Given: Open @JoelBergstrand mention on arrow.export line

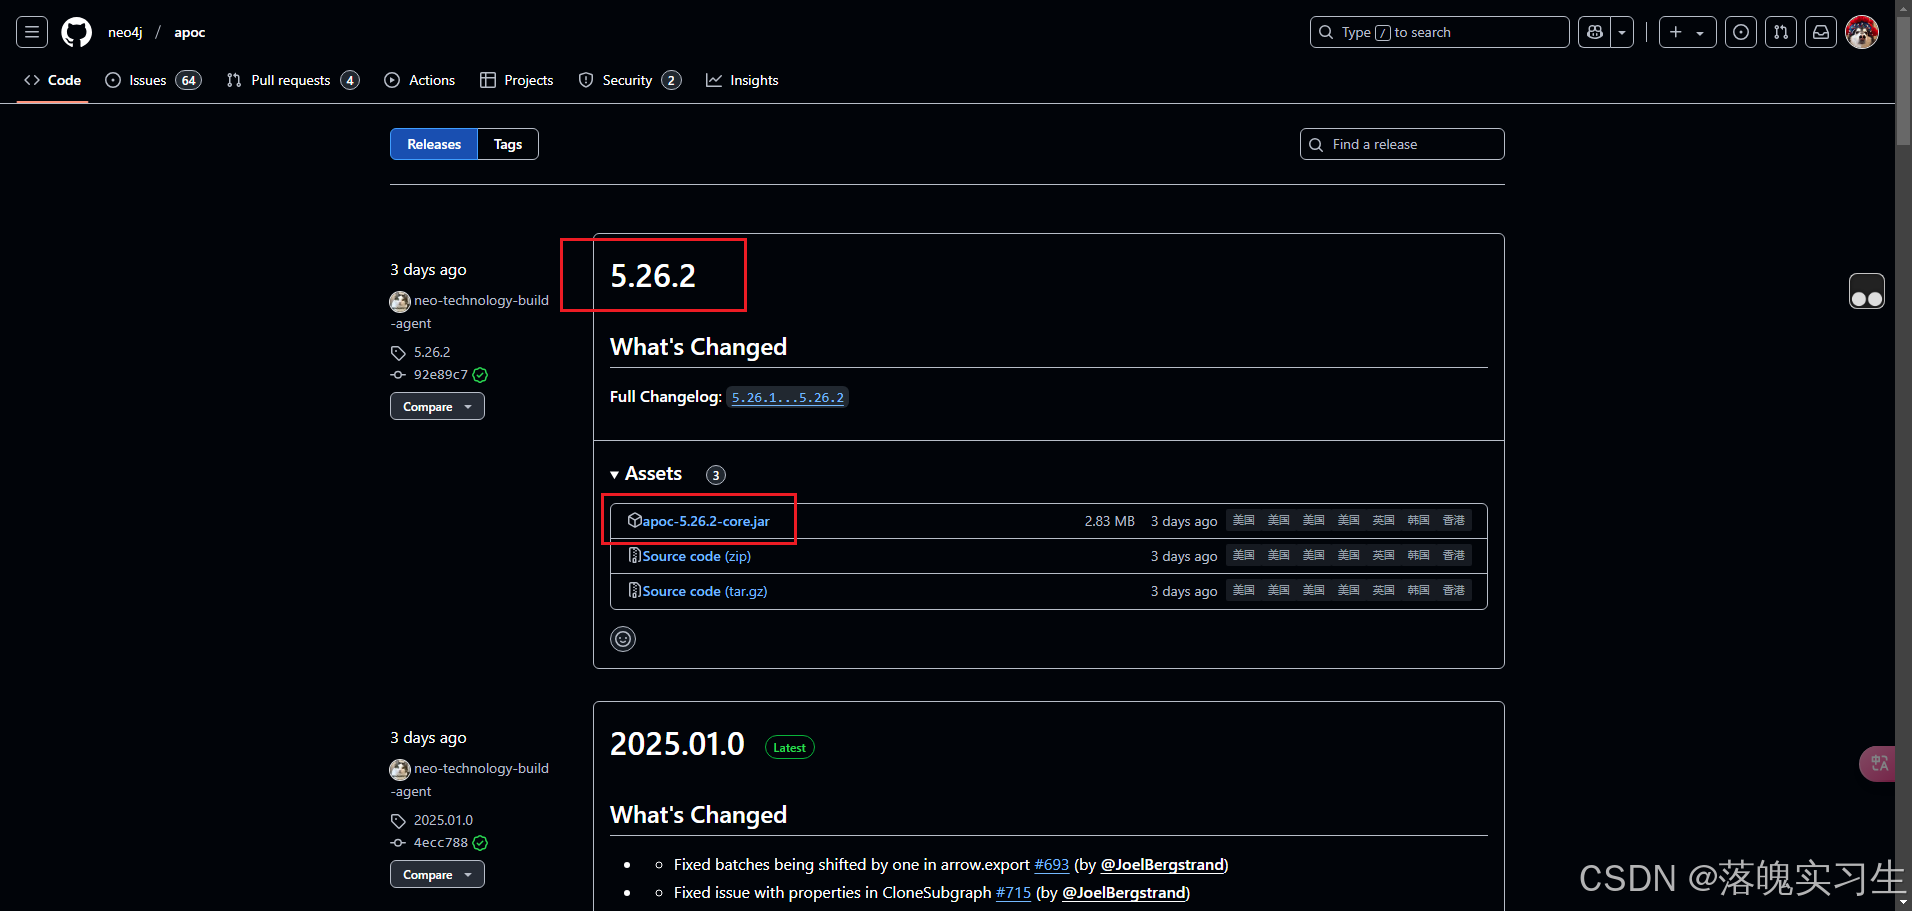Looking at the screenshot, I should [1163, 865].
